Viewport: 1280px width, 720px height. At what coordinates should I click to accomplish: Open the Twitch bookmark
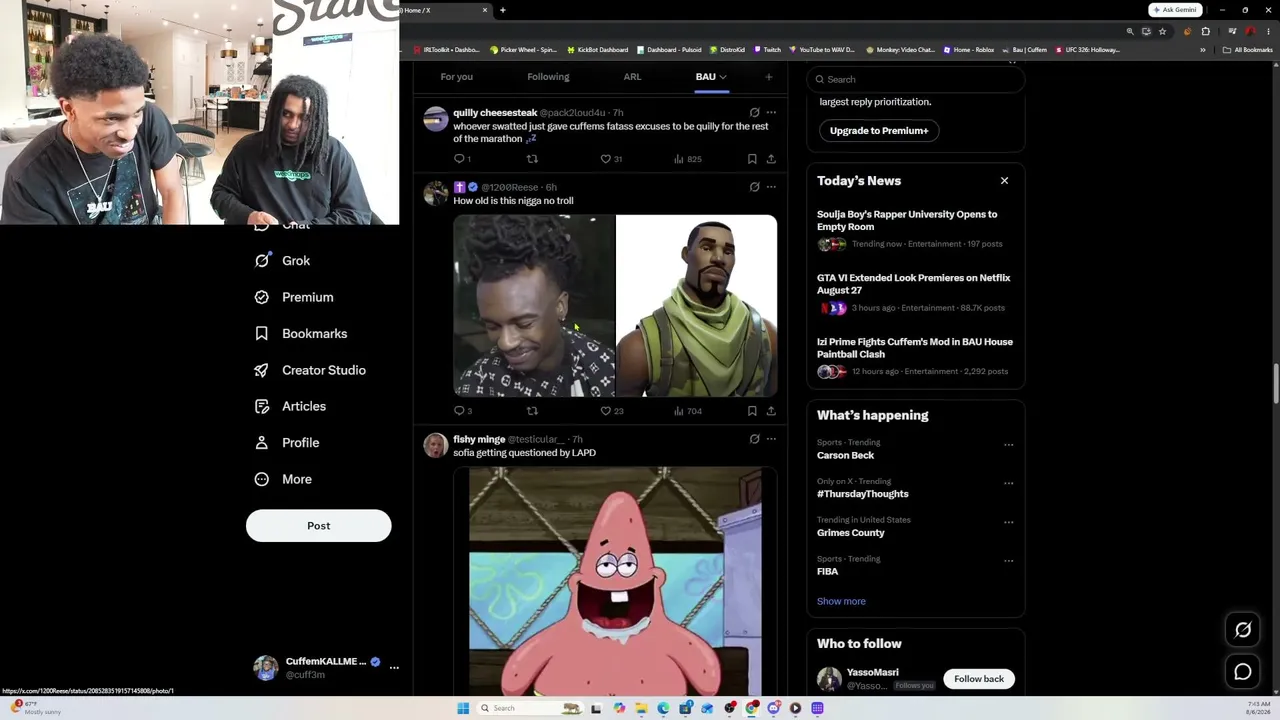coord(768,50)
